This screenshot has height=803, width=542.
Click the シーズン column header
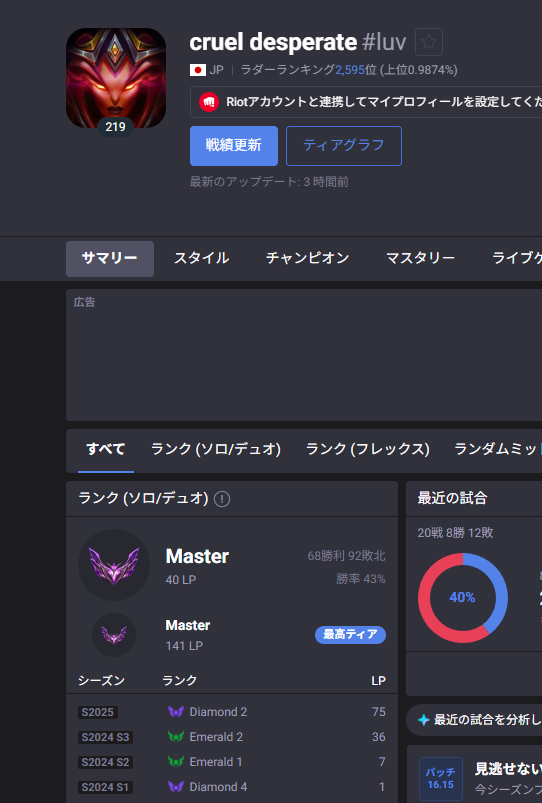click(101, 681)
